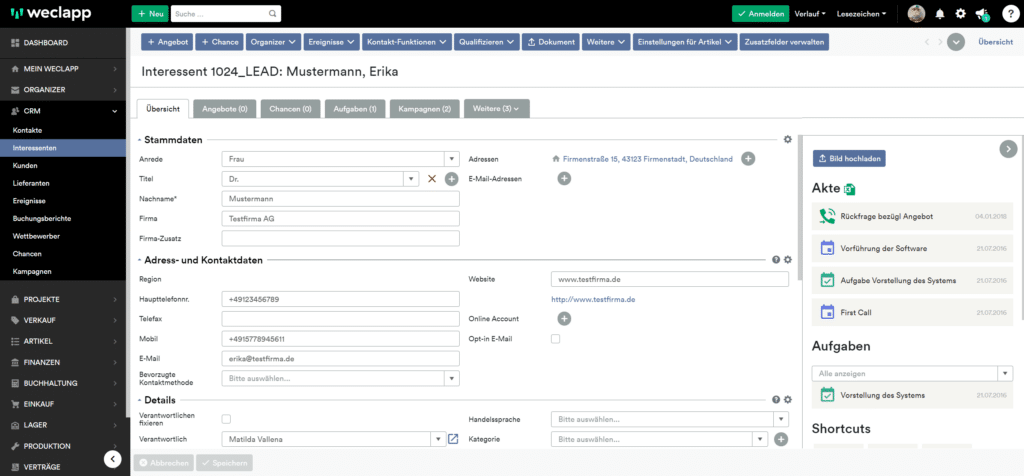Image resolution: width=1024 pixels, height=476 pixels.
Task: Open Stammdaten section settings gear
Action: point(787,140)
